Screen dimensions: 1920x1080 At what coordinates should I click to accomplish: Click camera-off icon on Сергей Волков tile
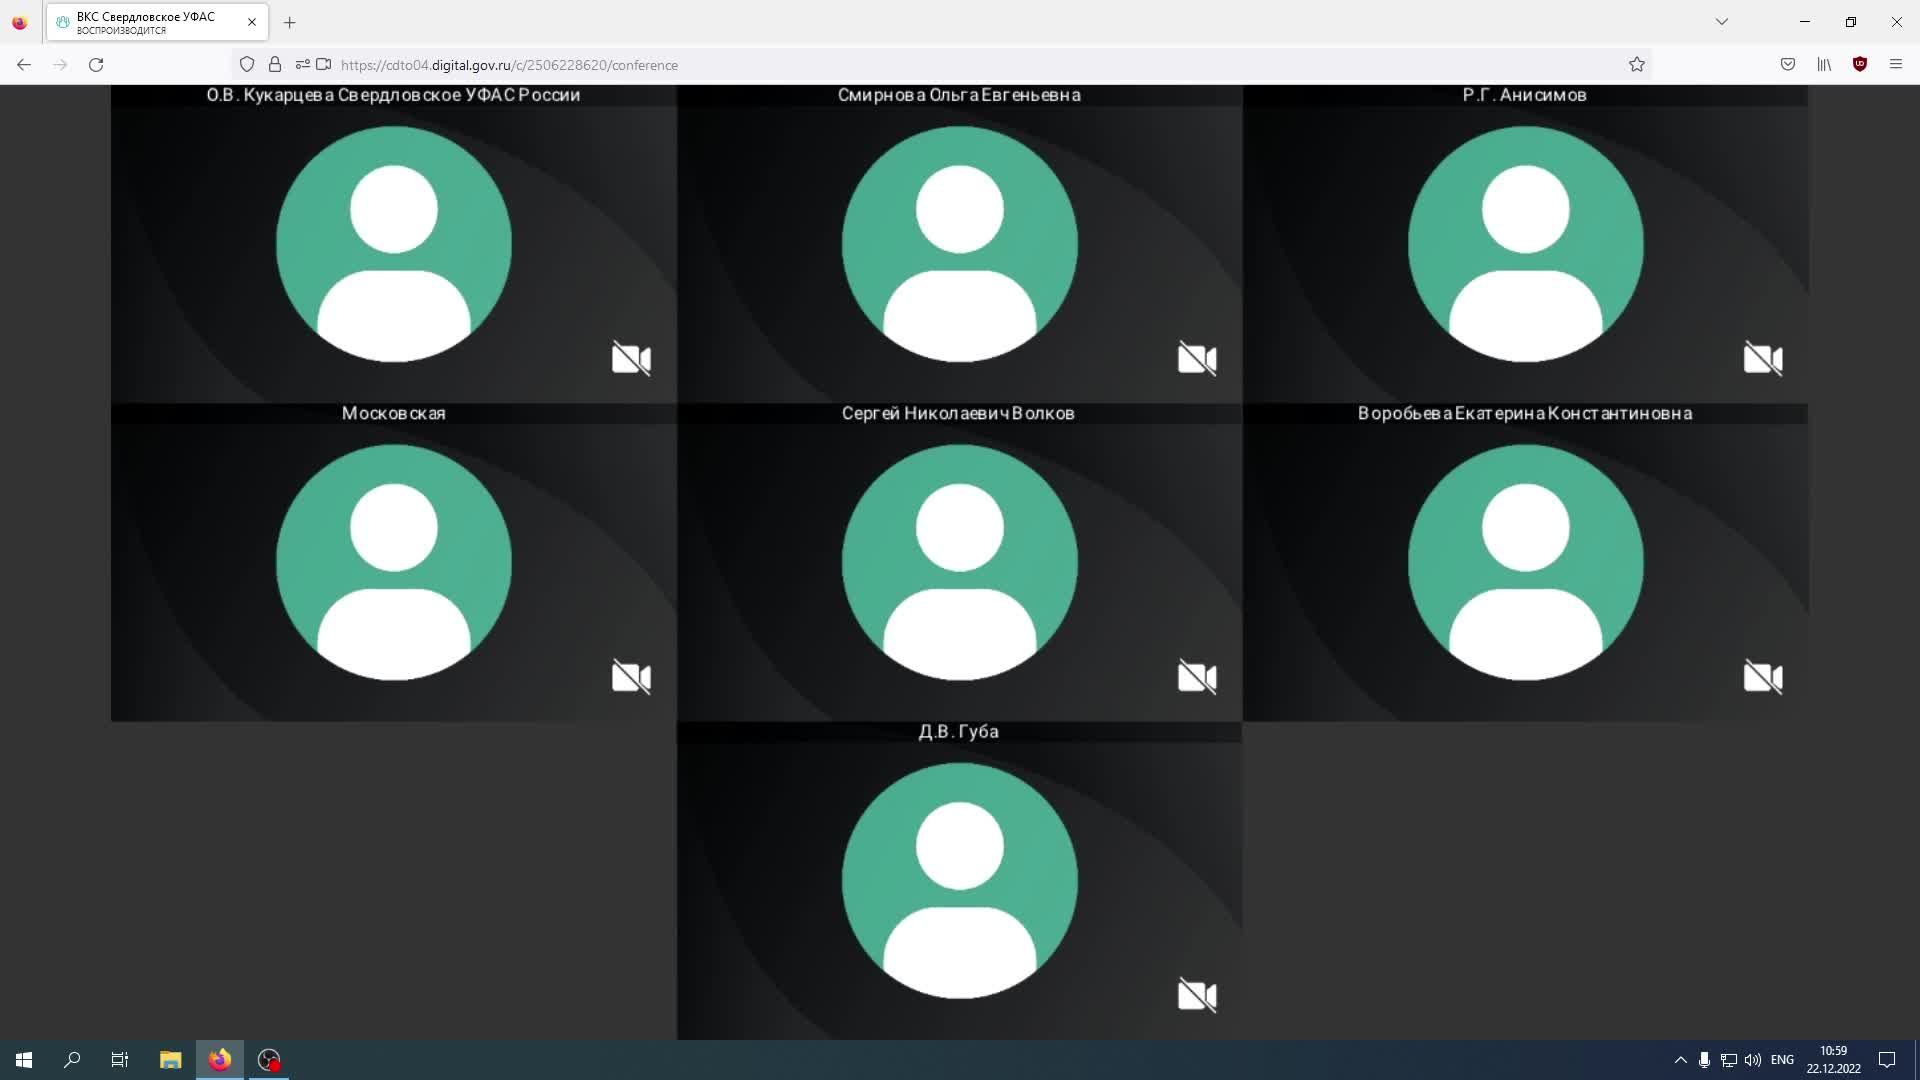1197,677
